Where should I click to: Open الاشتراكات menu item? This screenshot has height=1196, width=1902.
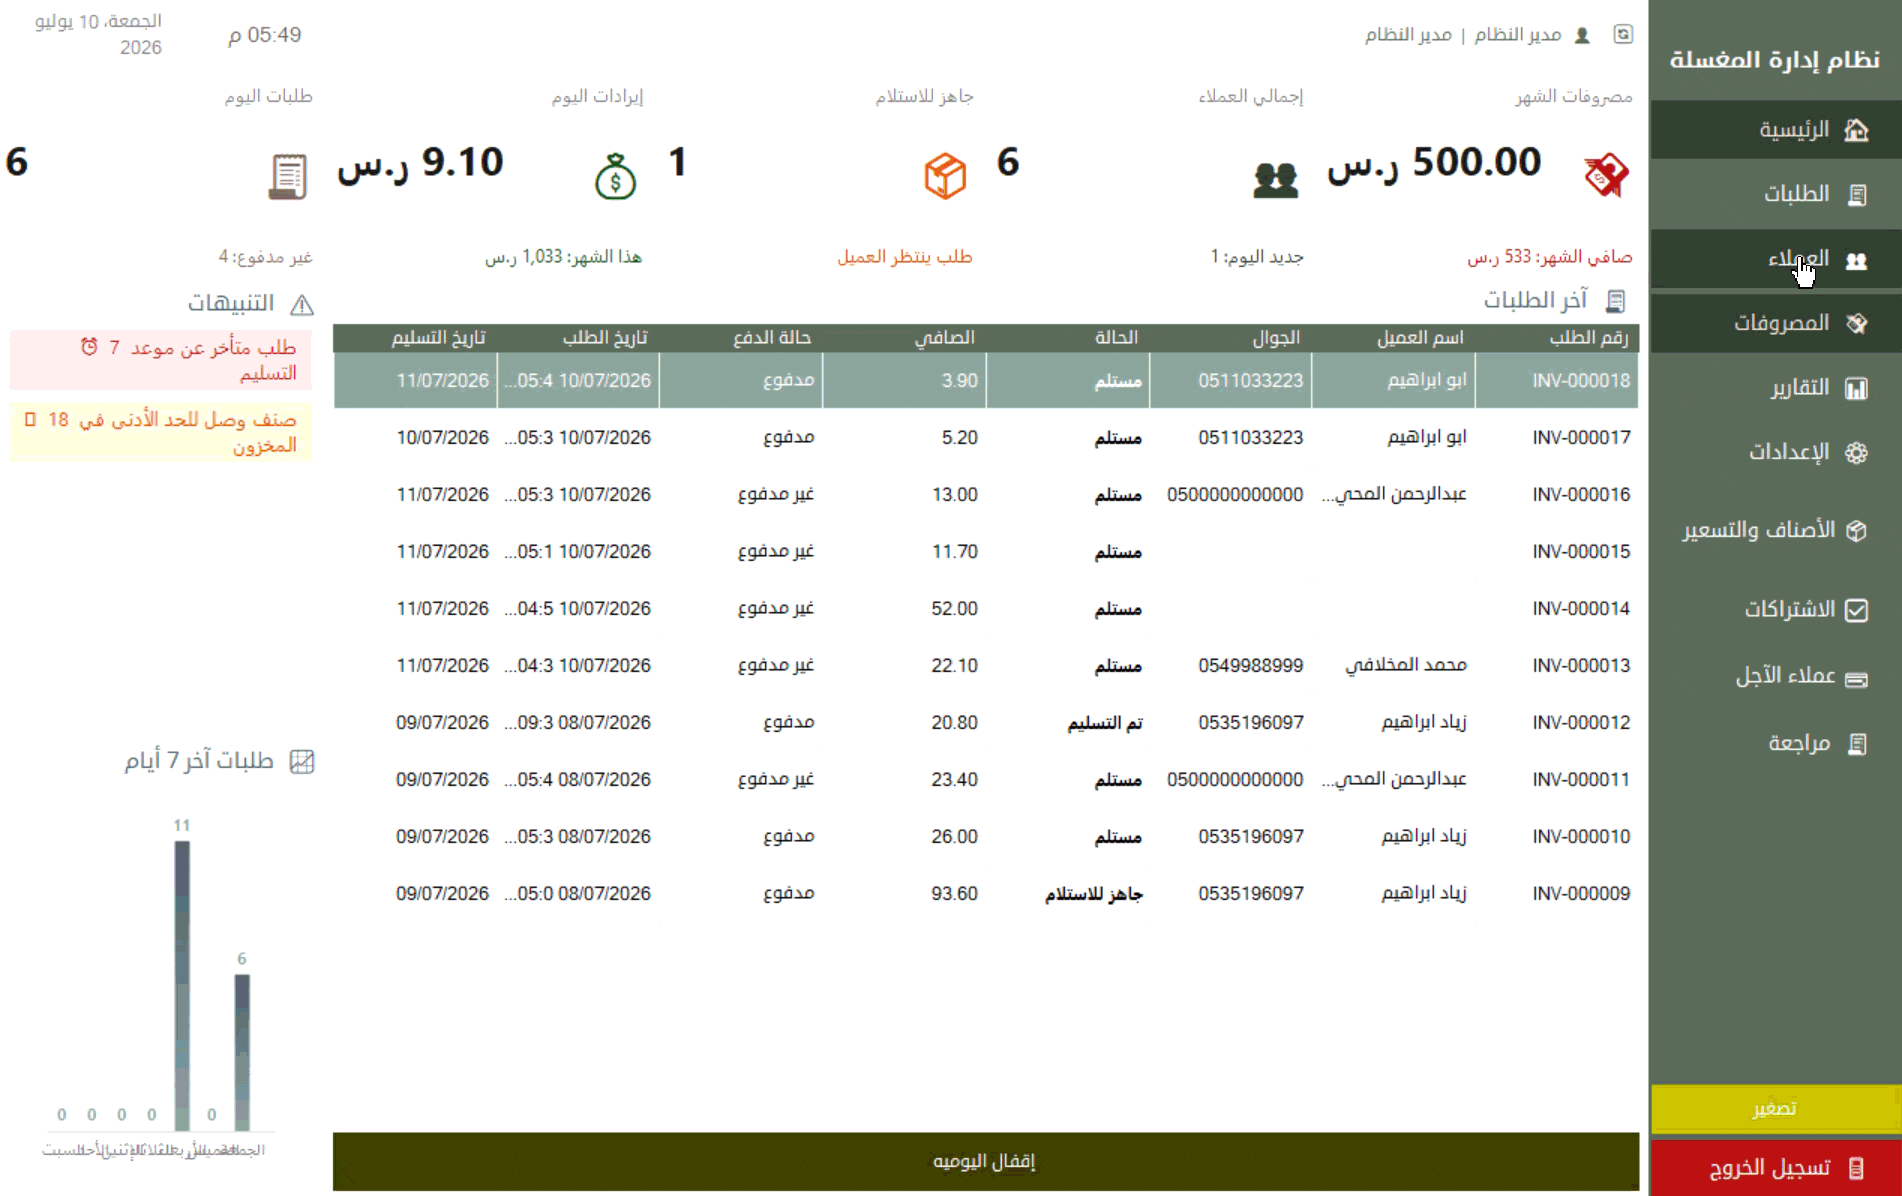(x=1775, y=610)
